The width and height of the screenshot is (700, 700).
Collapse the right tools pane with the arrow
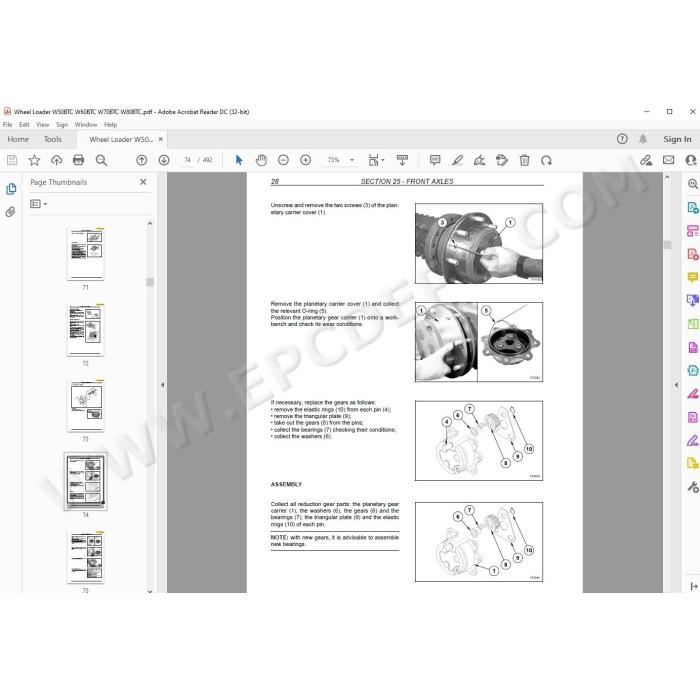click(x=676, y=384)
